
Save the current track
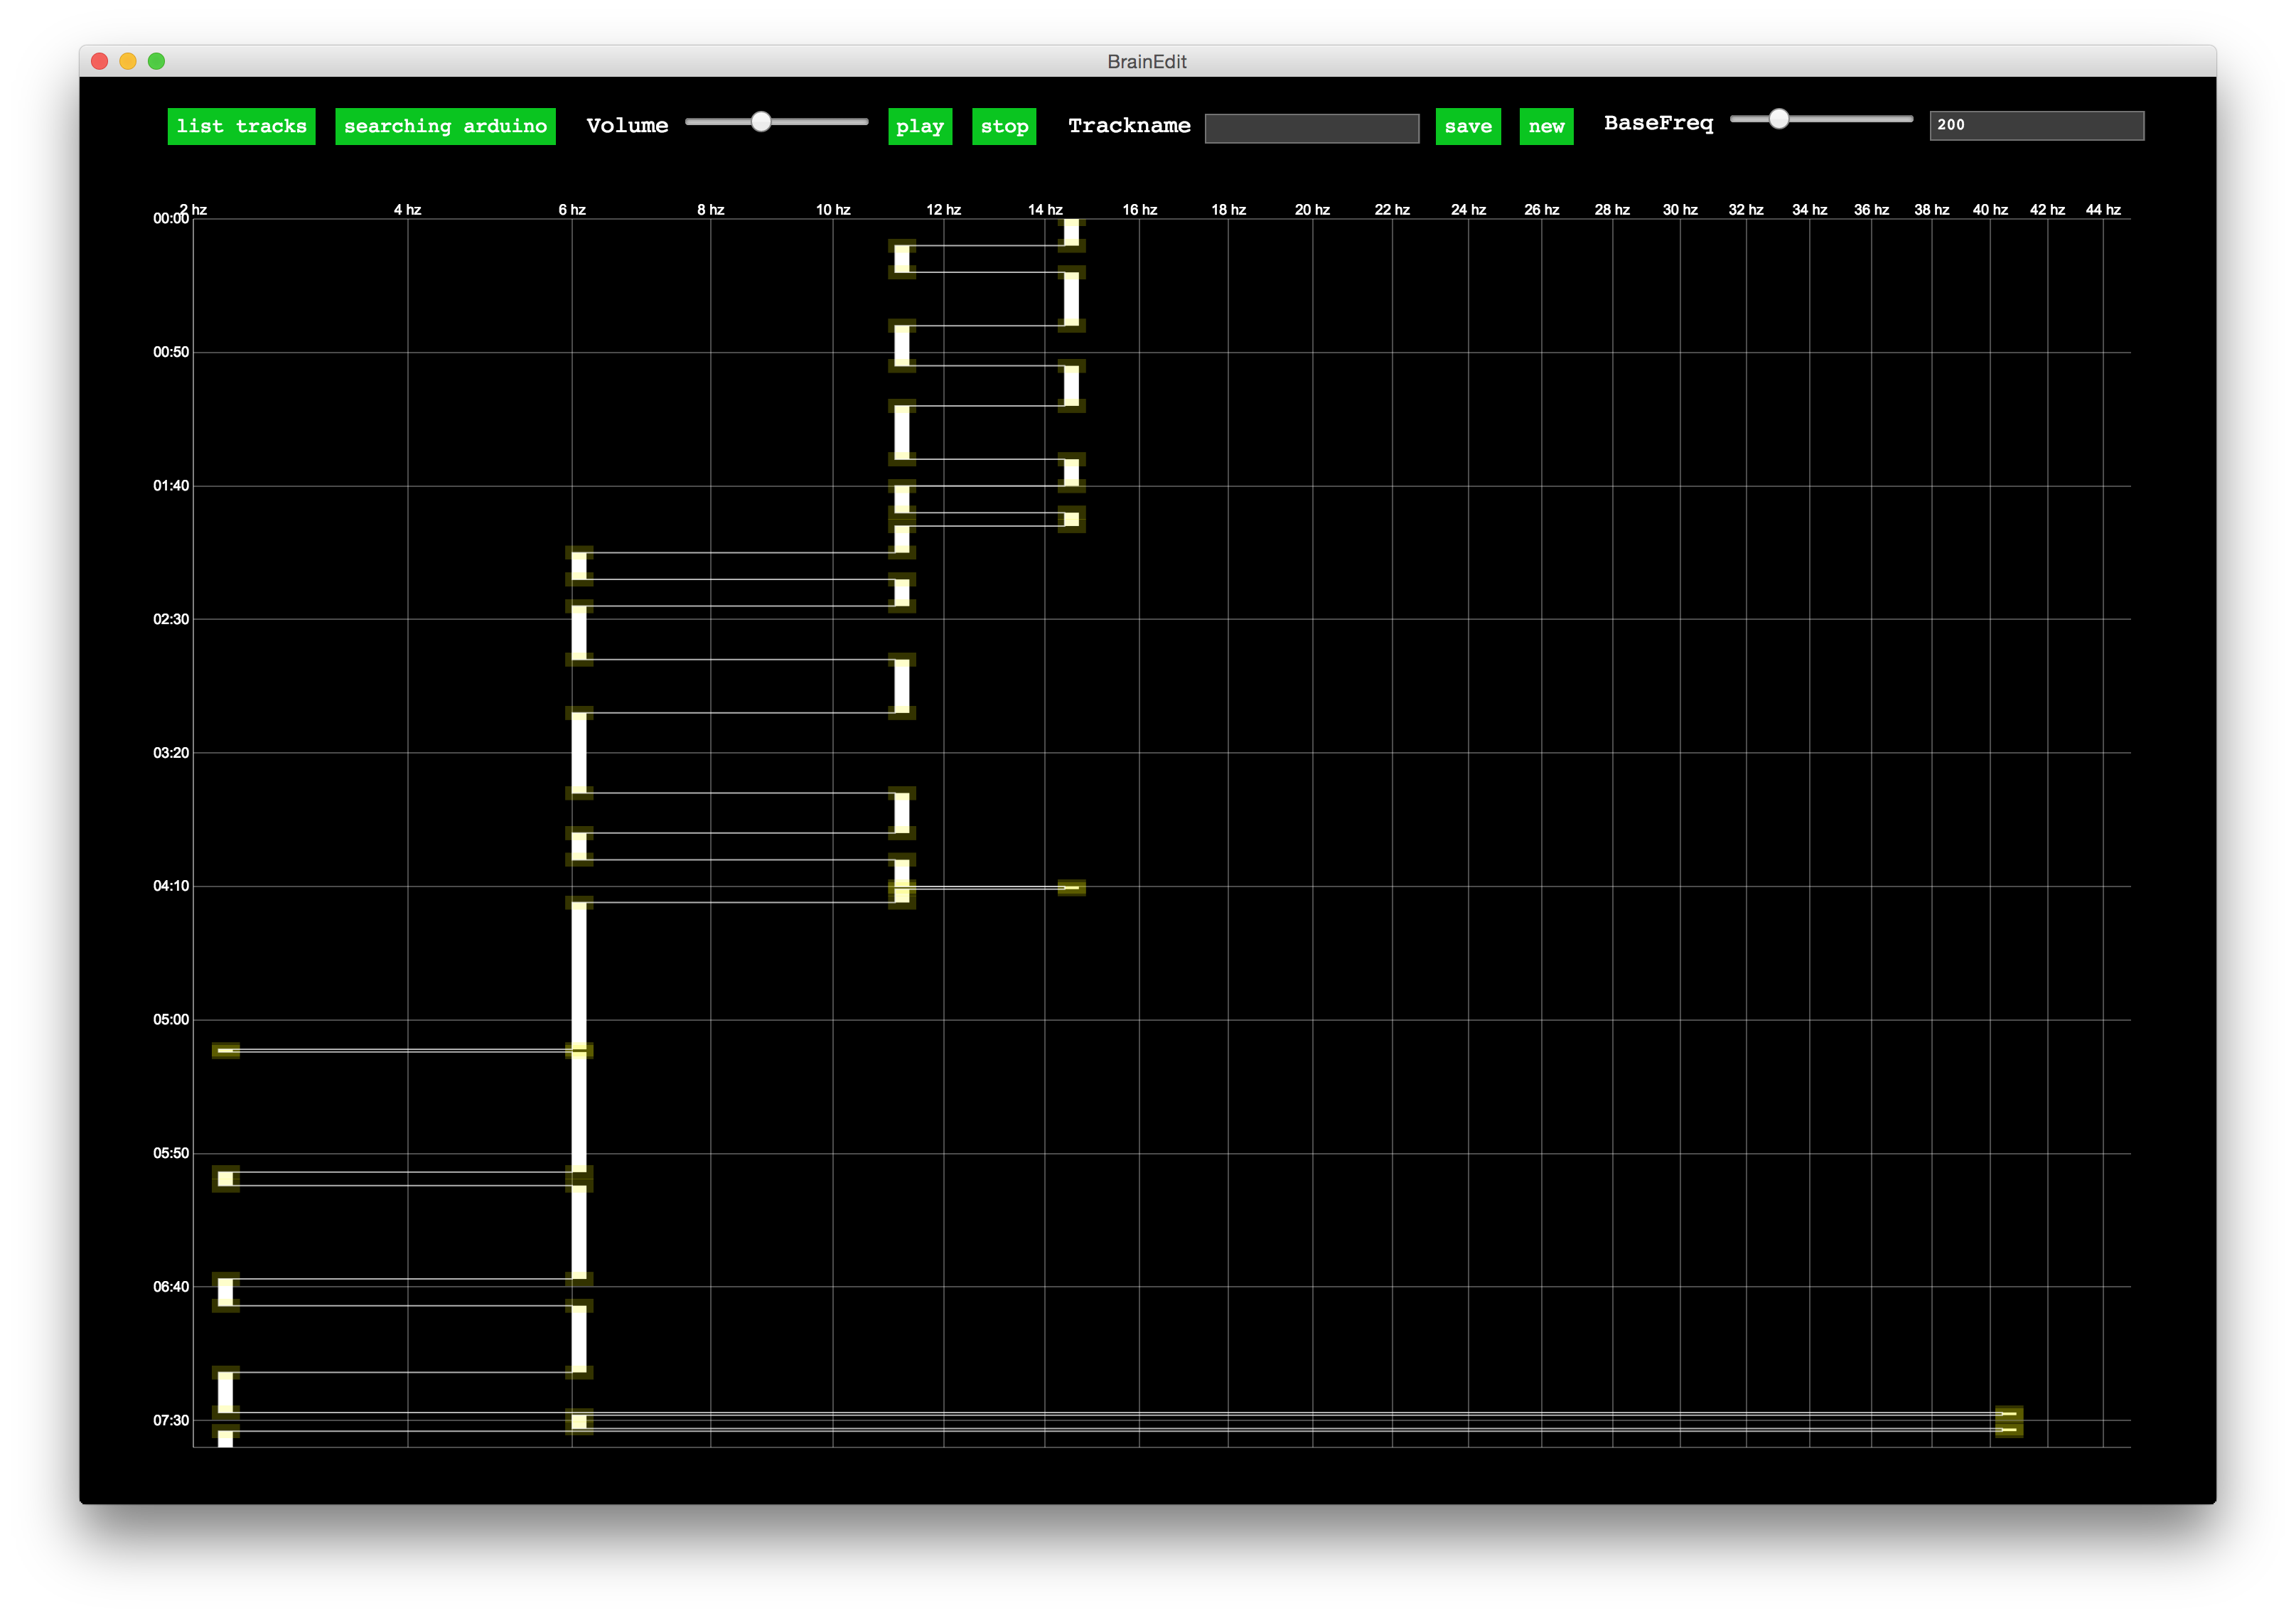click(1468, 126)
